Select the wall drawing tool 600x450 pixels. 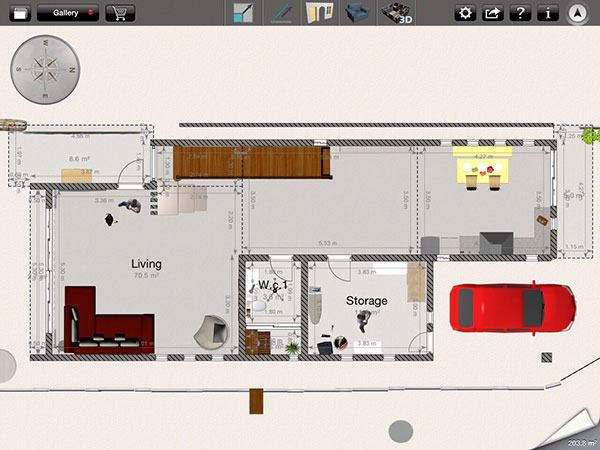coord(281,13)
